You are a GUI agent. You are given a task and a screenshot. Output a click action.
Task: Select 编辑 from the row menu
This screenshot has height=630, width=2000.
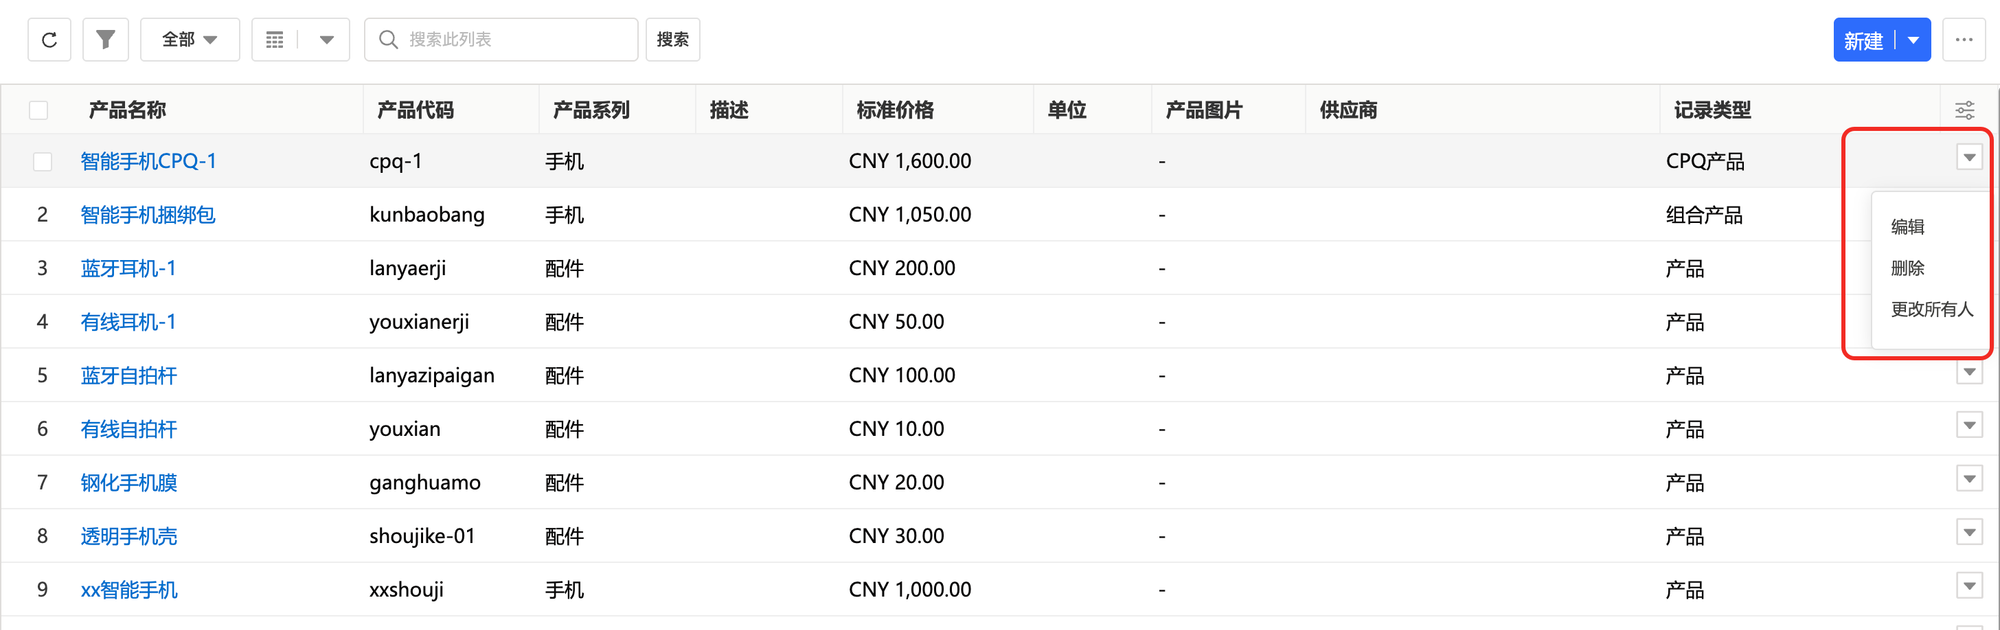pos(1908,227)
